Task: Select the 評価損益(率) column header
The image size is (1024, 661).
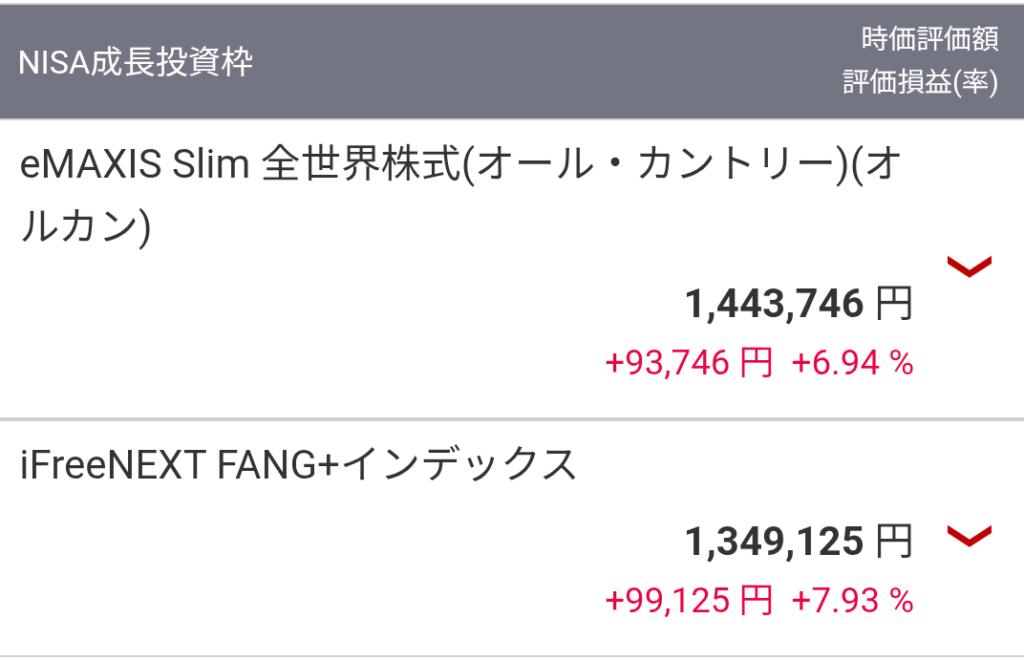Action: pos(920,84)
